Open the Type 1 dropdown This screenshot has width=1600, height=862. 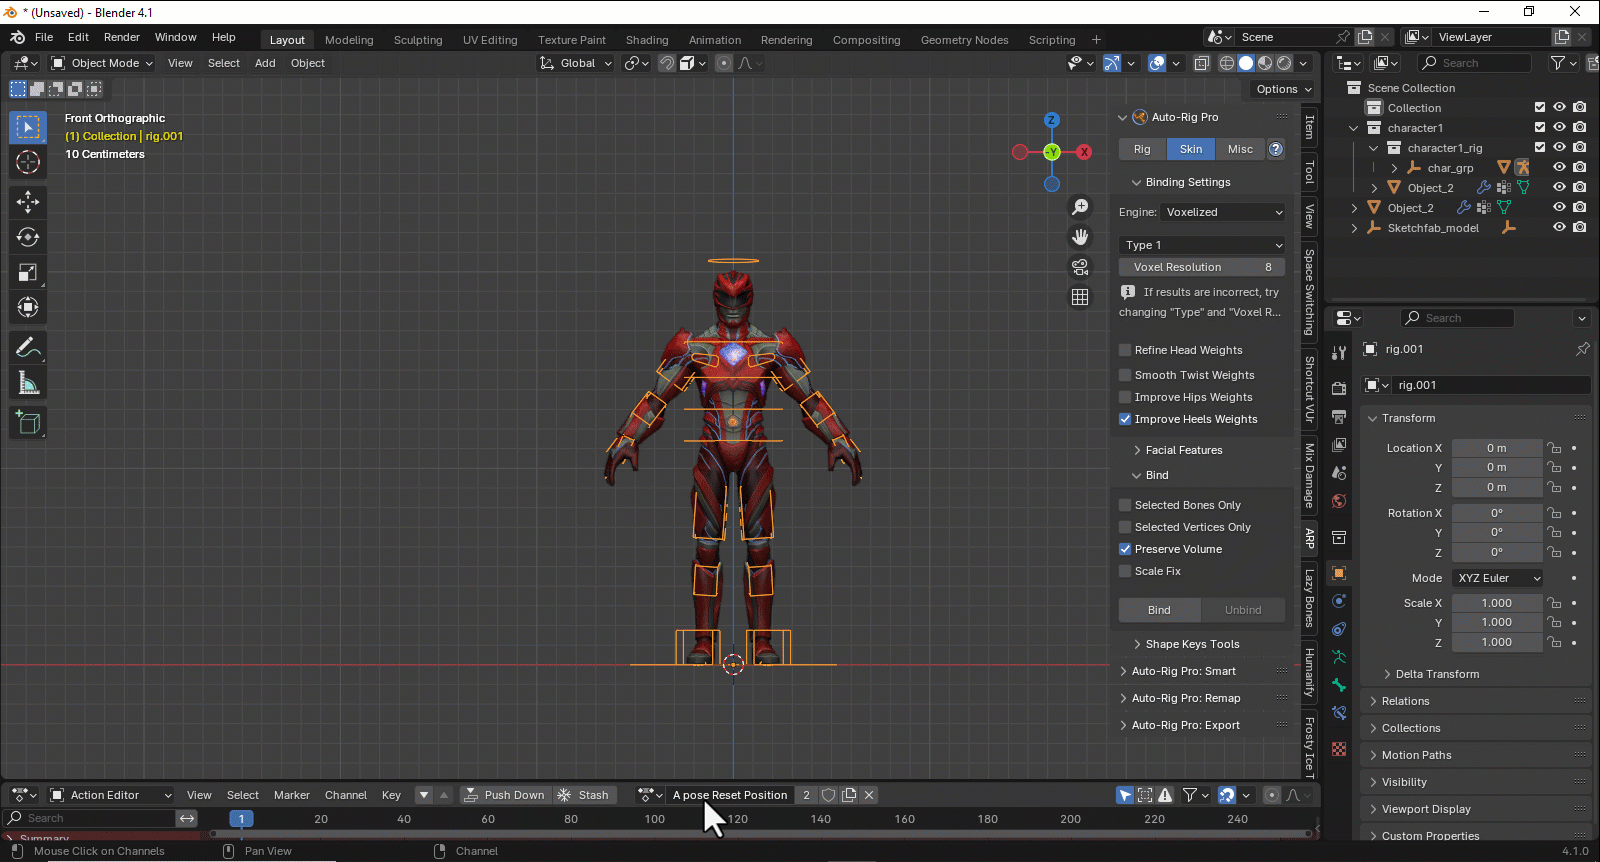click(x=1202, y=245)
